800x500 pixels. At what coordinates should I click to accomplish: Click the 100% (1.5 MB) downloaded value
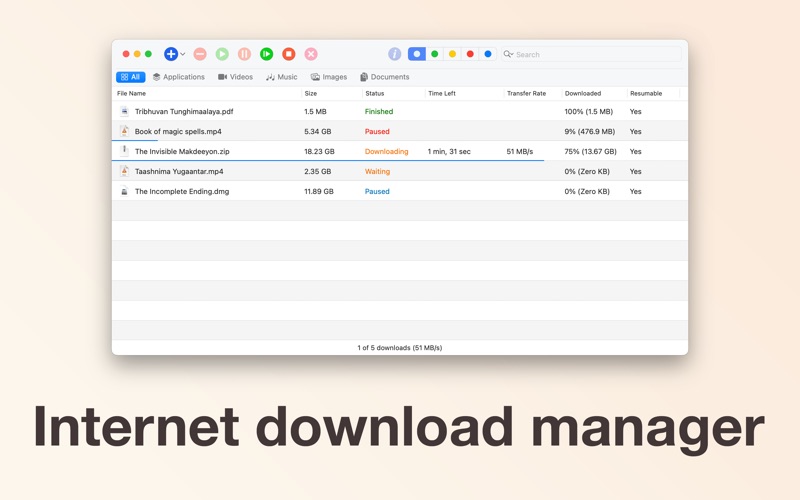coord(588,111)
